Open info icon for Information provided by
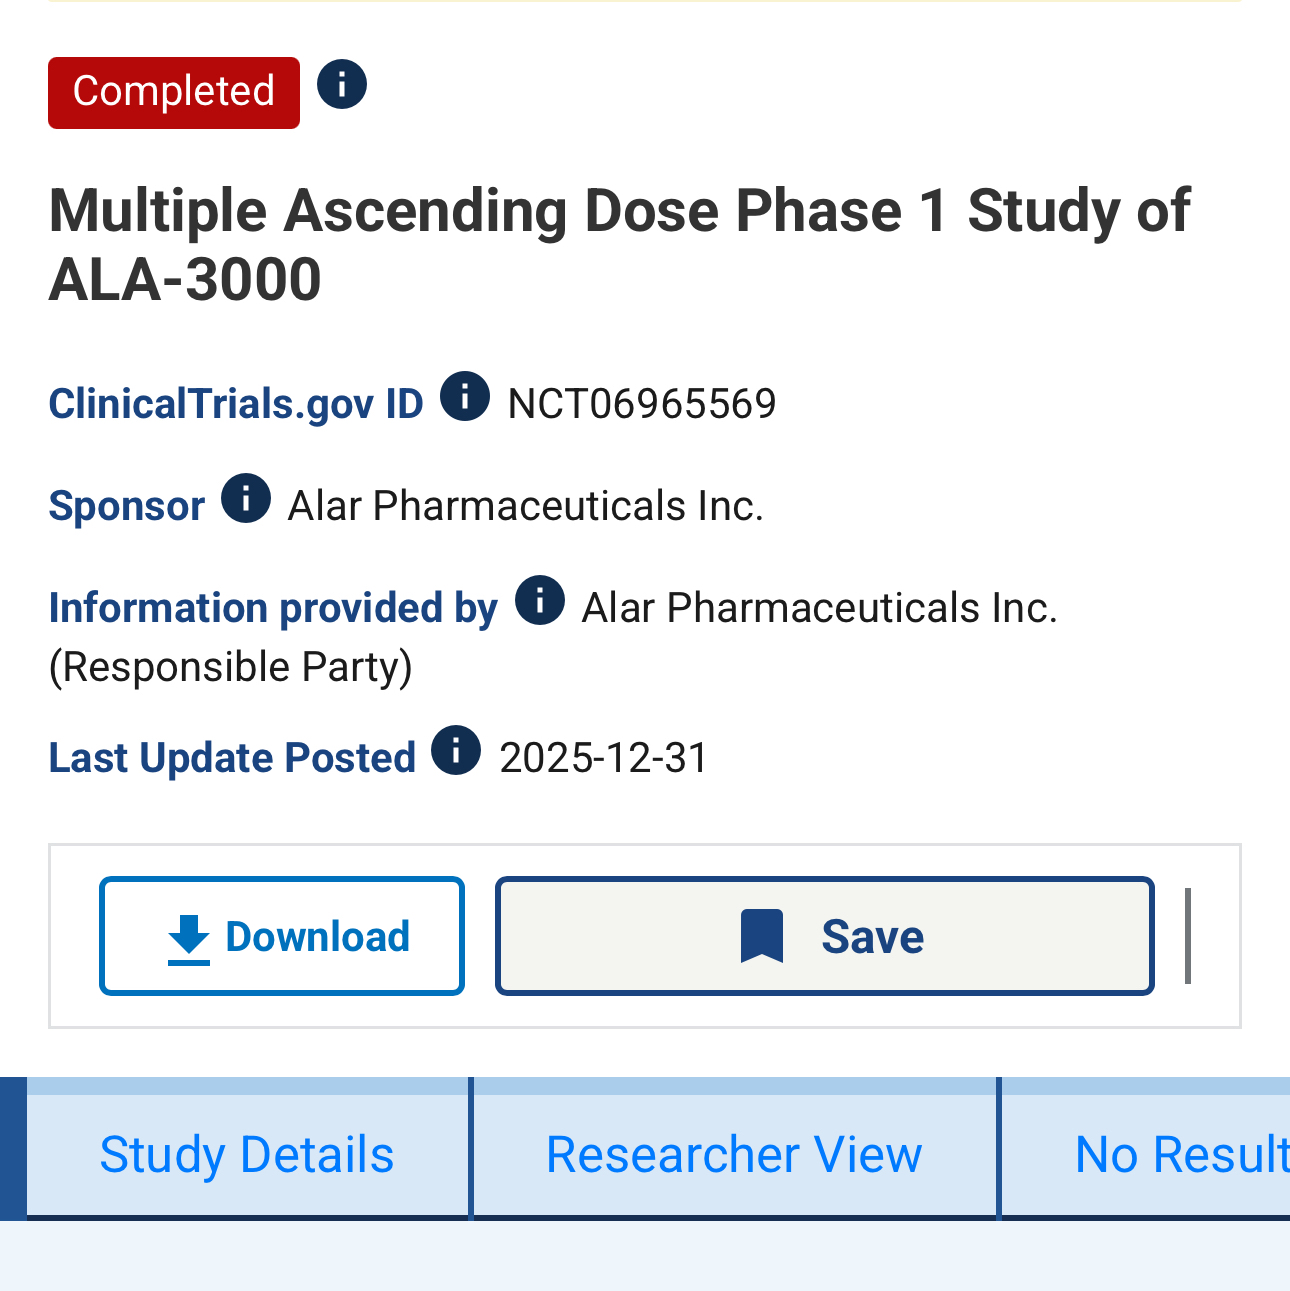Image resolution: width=1290 pixels, height=1291 pixels. coord(540,600)
